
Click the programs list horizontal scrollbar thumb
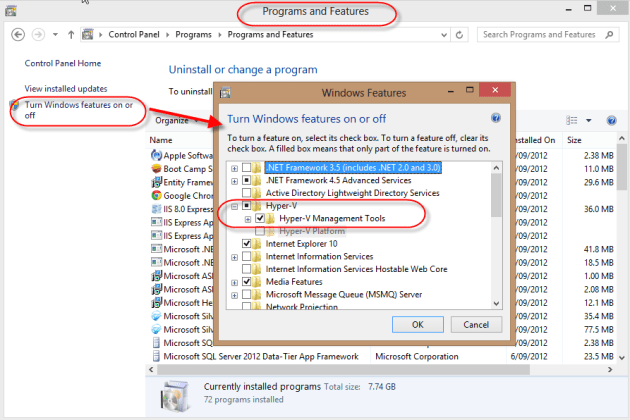point(344,370)
